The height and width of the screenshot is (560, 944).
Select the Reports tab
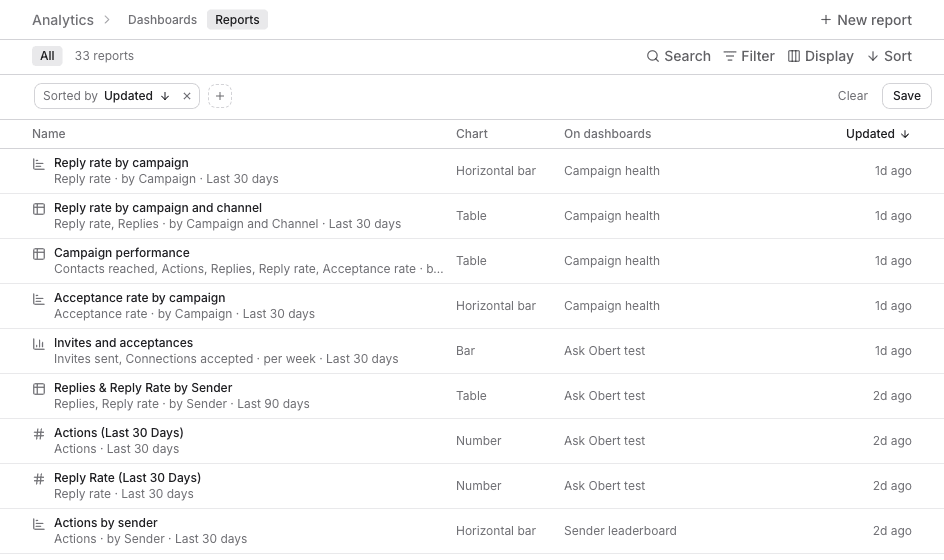[x=237, y=19]
